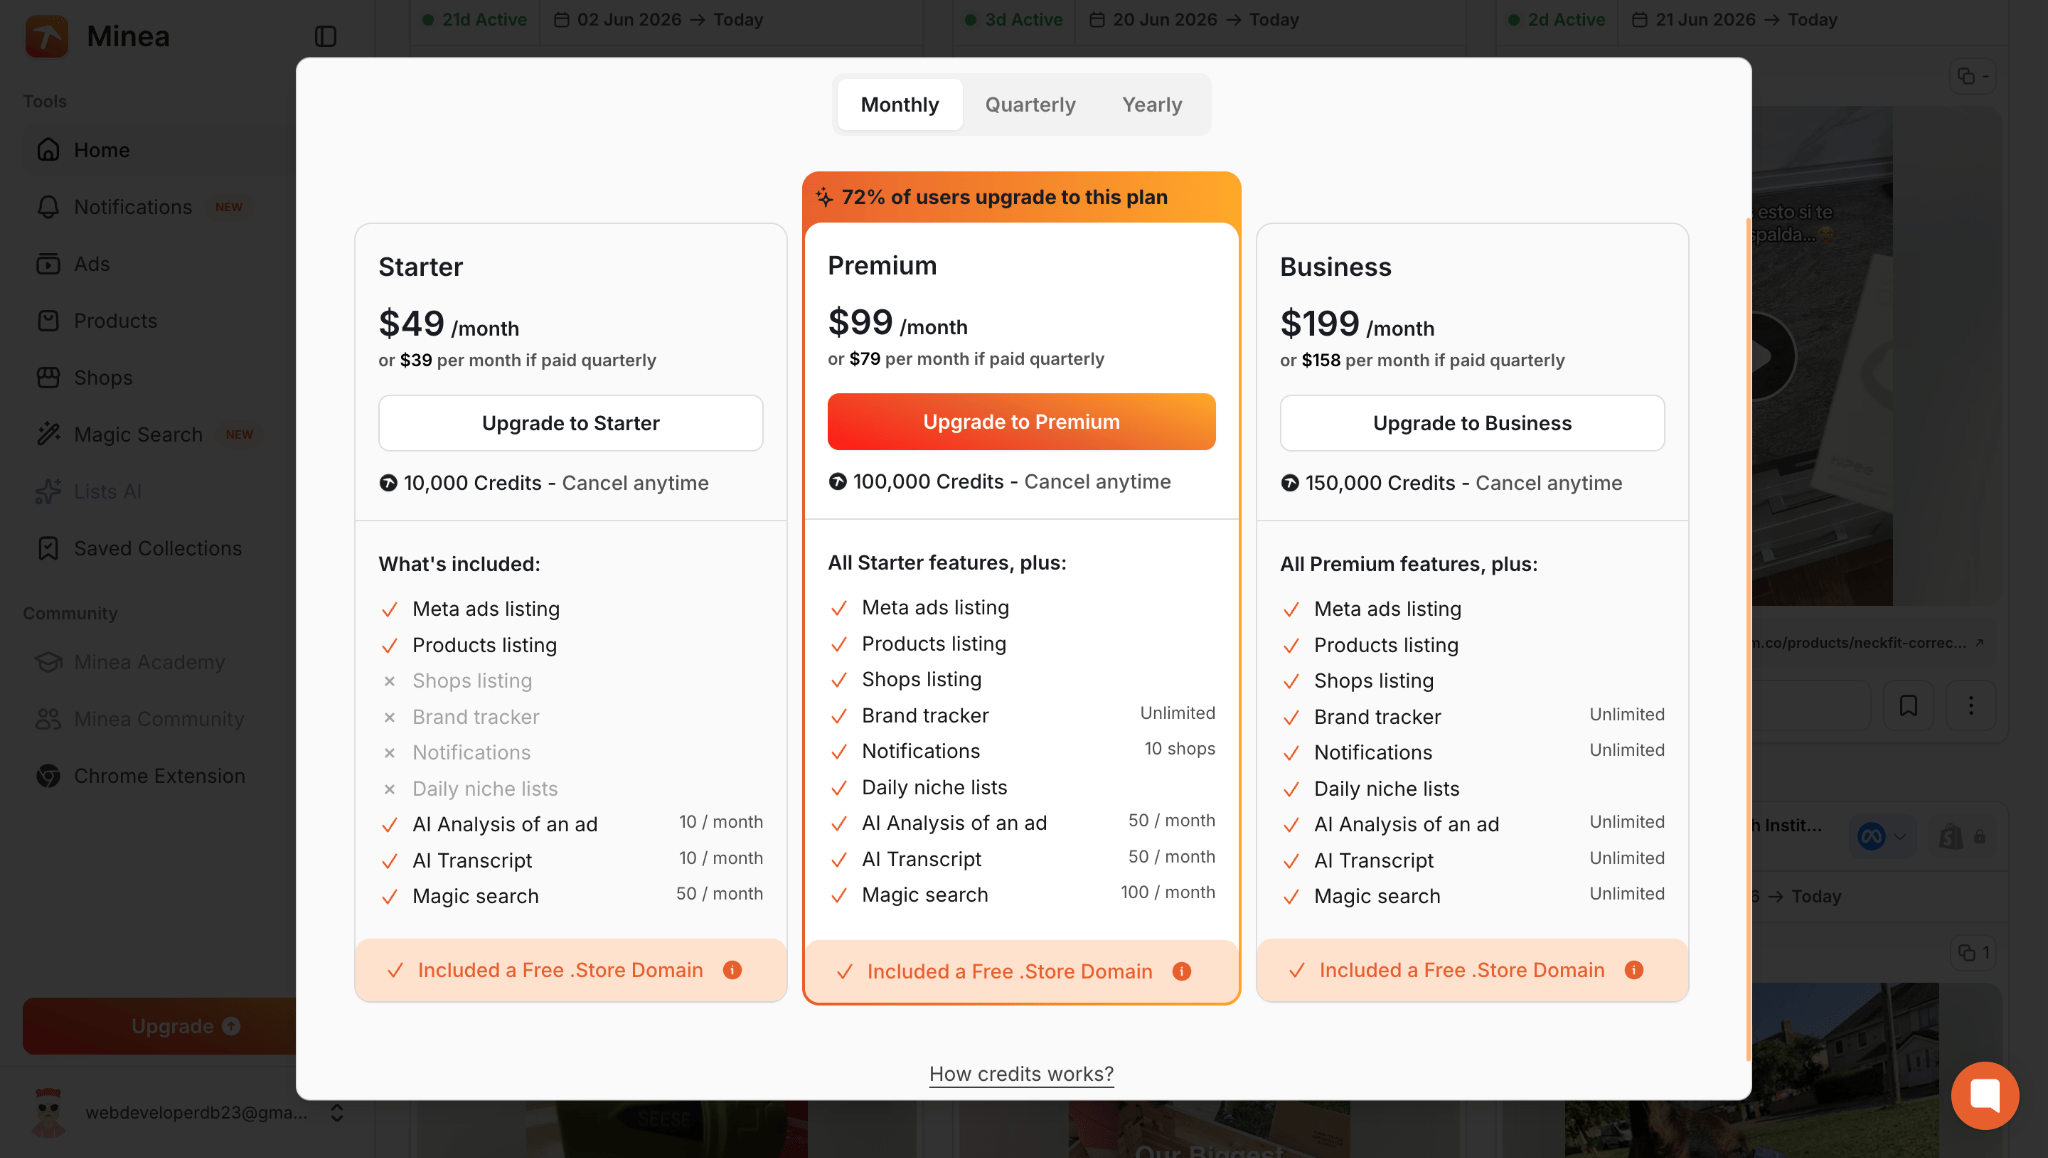Click the '21d Active' status label
The height and width of the screenshot is (1158, 2048).
point(475,20)
